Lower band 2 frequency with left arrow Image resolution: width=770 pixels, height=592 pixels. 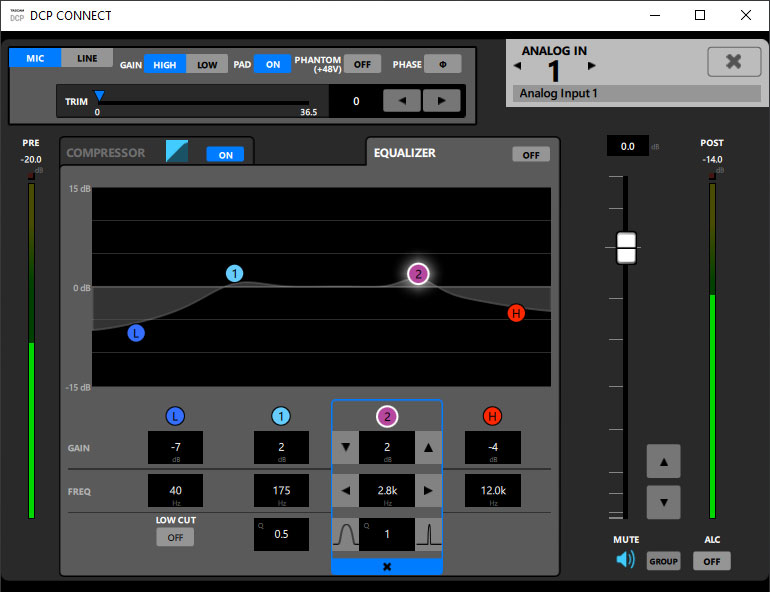point(346,490)
